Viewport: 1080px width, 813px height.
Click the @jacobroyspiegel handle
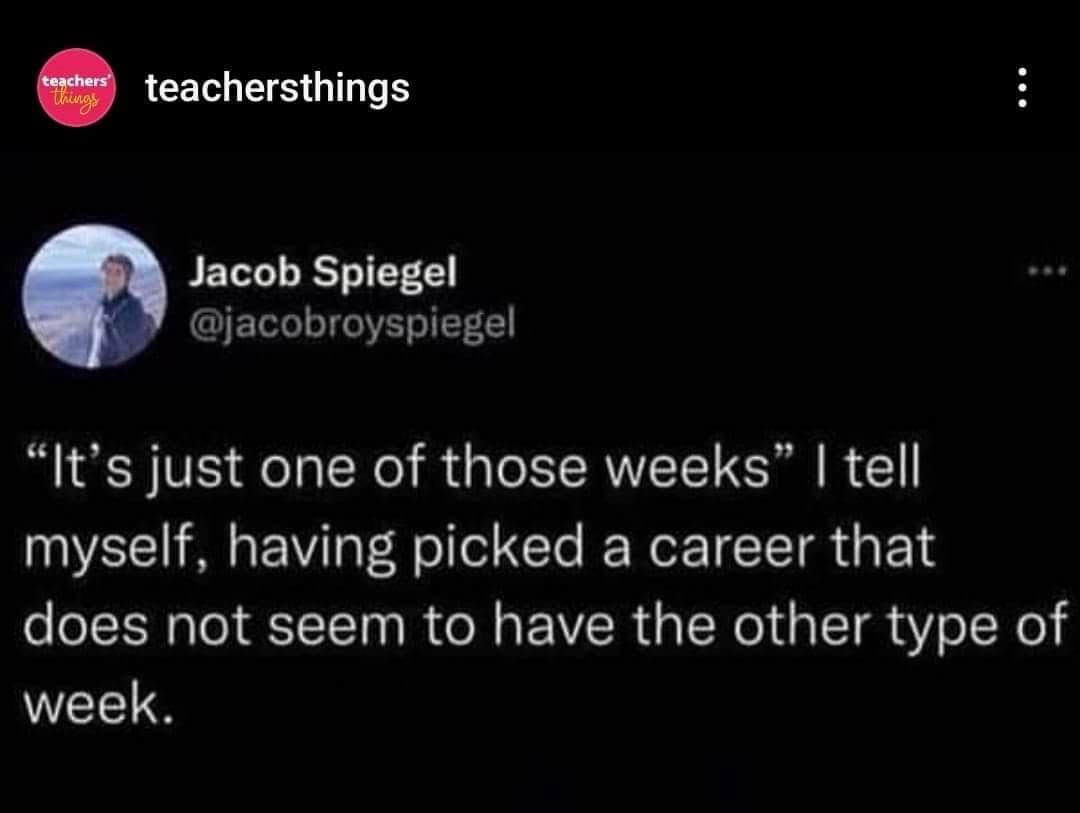point(348,323)
